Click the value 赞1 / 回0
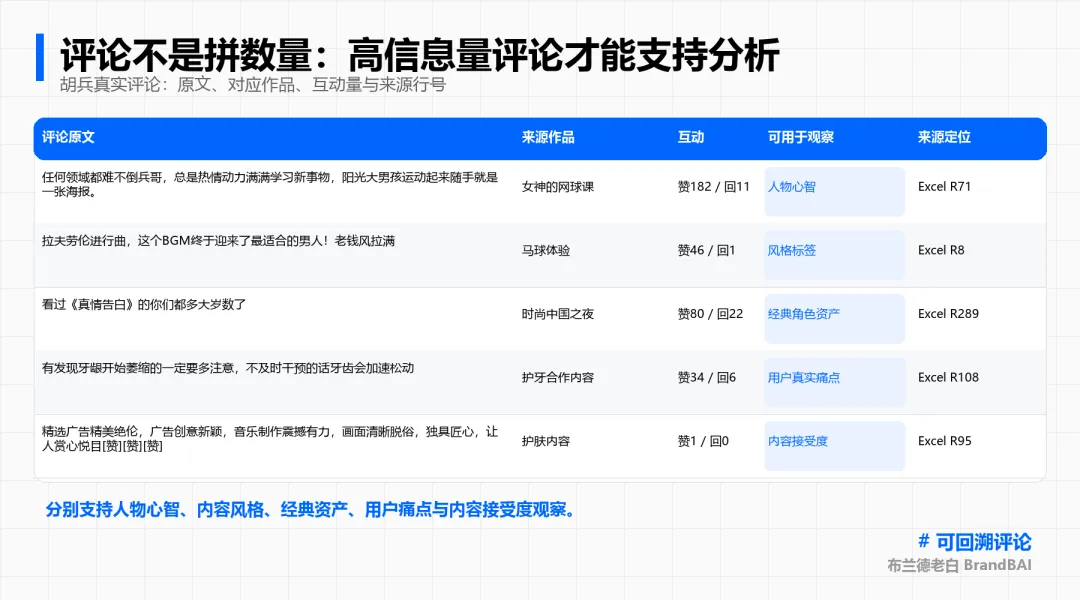1080x600 pixels. tap(703, 441)
